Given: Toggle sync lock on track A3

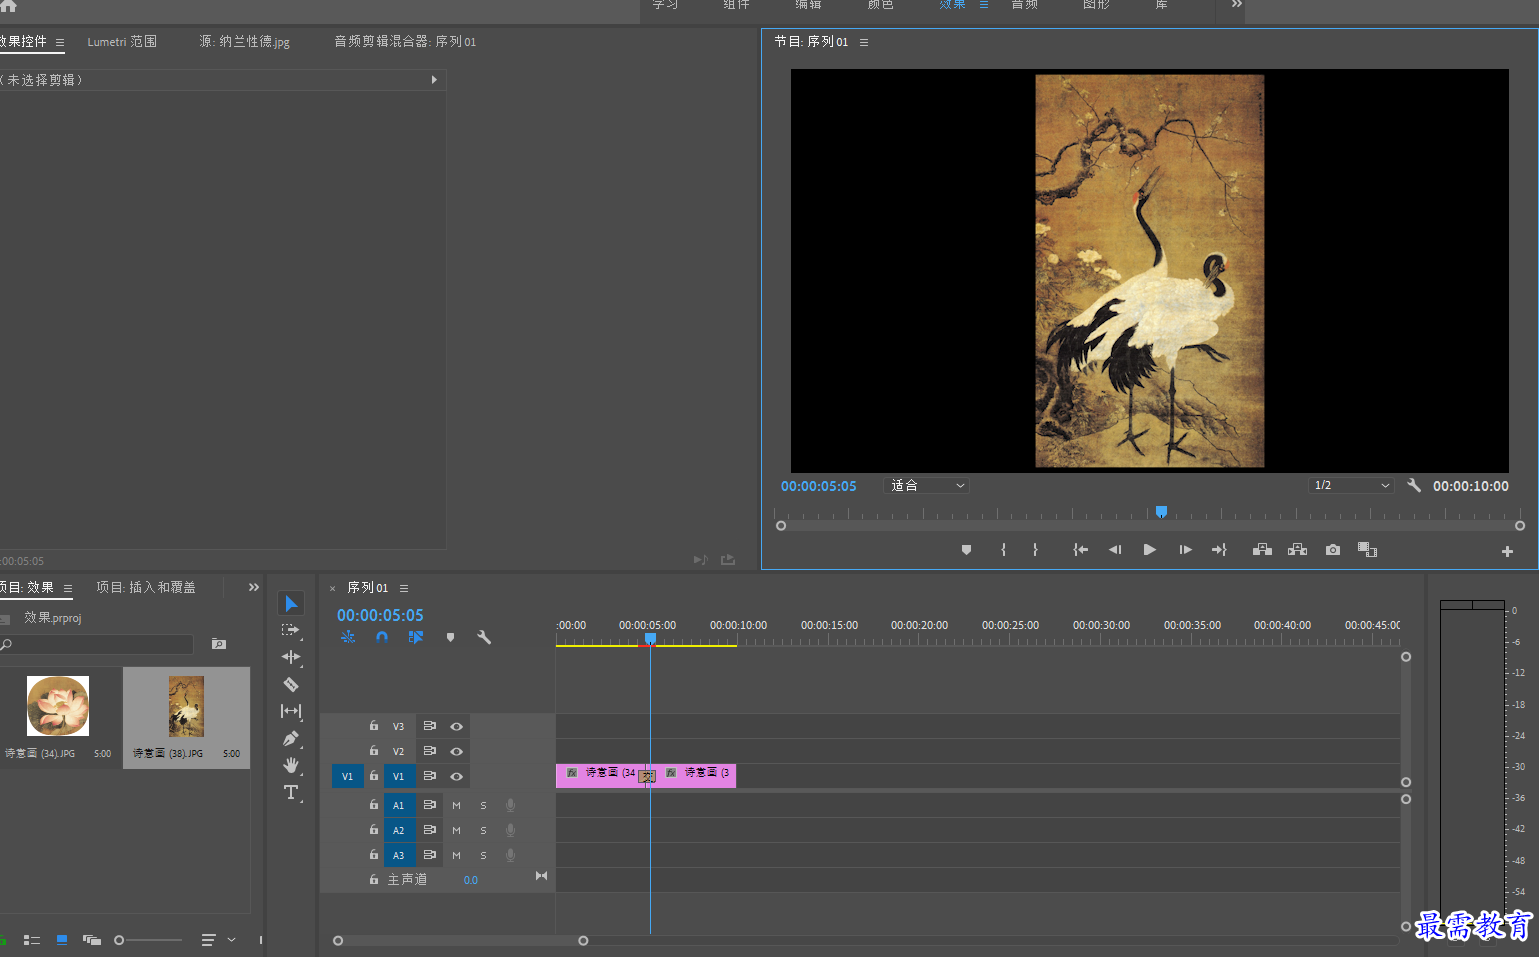Looking at the screenshot, I should (429, 855).
